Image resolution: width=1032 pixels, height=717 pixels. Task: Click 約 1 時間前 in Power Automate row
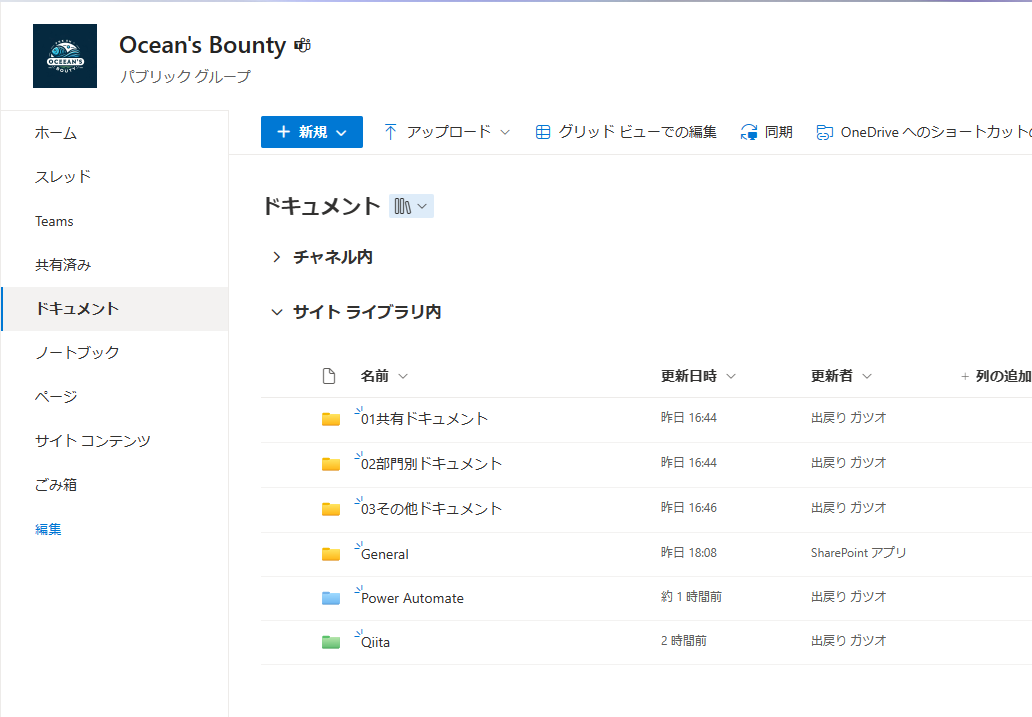pos(691,597)
